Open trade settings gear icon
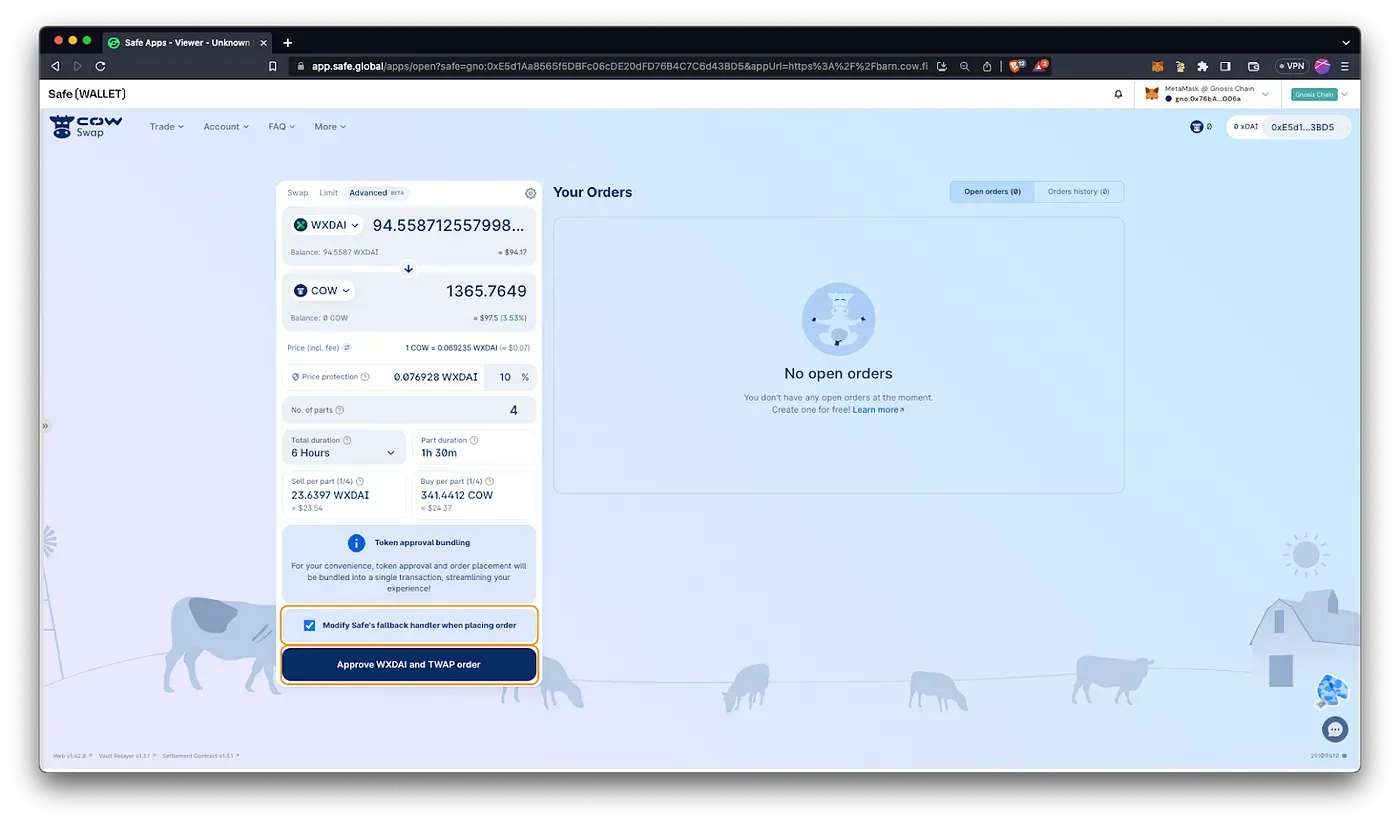1400x824 pixels. click(530, 193)
